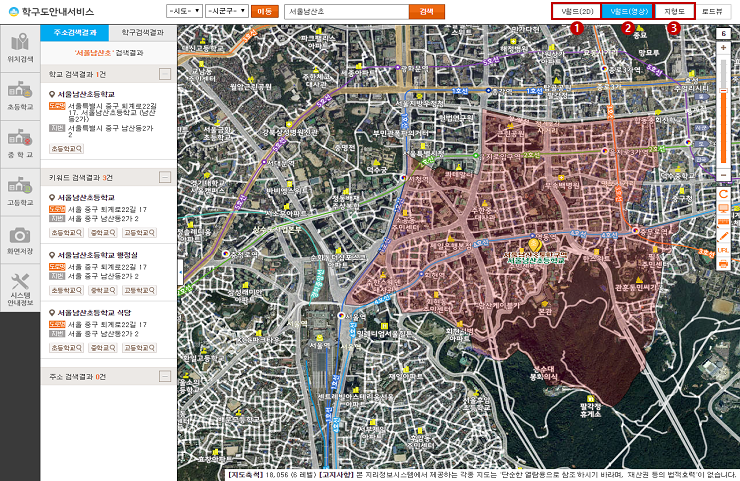Collapse the side panel arrow handle
Screen dimensions: 740x481
[180, 272]
